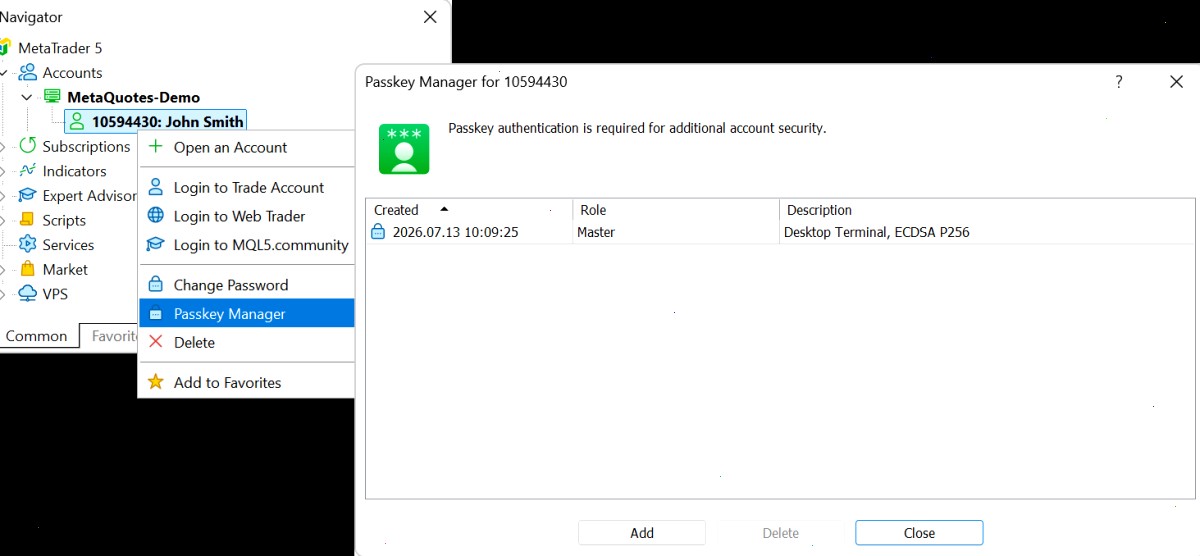Select the MetaQuotes-Demo server label
The image size is (1200, 556).
click(133, 97)
